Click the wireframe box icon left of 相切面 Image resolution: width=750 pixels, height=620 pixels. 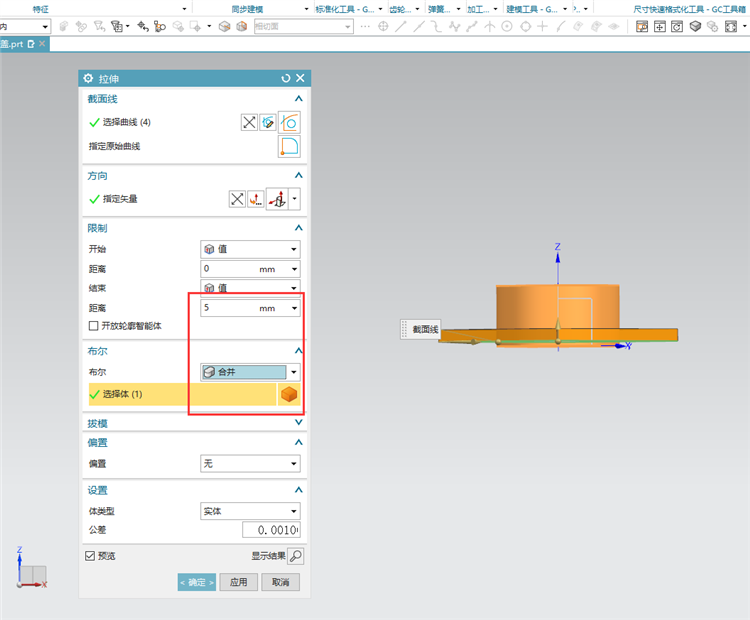point(224,26)
